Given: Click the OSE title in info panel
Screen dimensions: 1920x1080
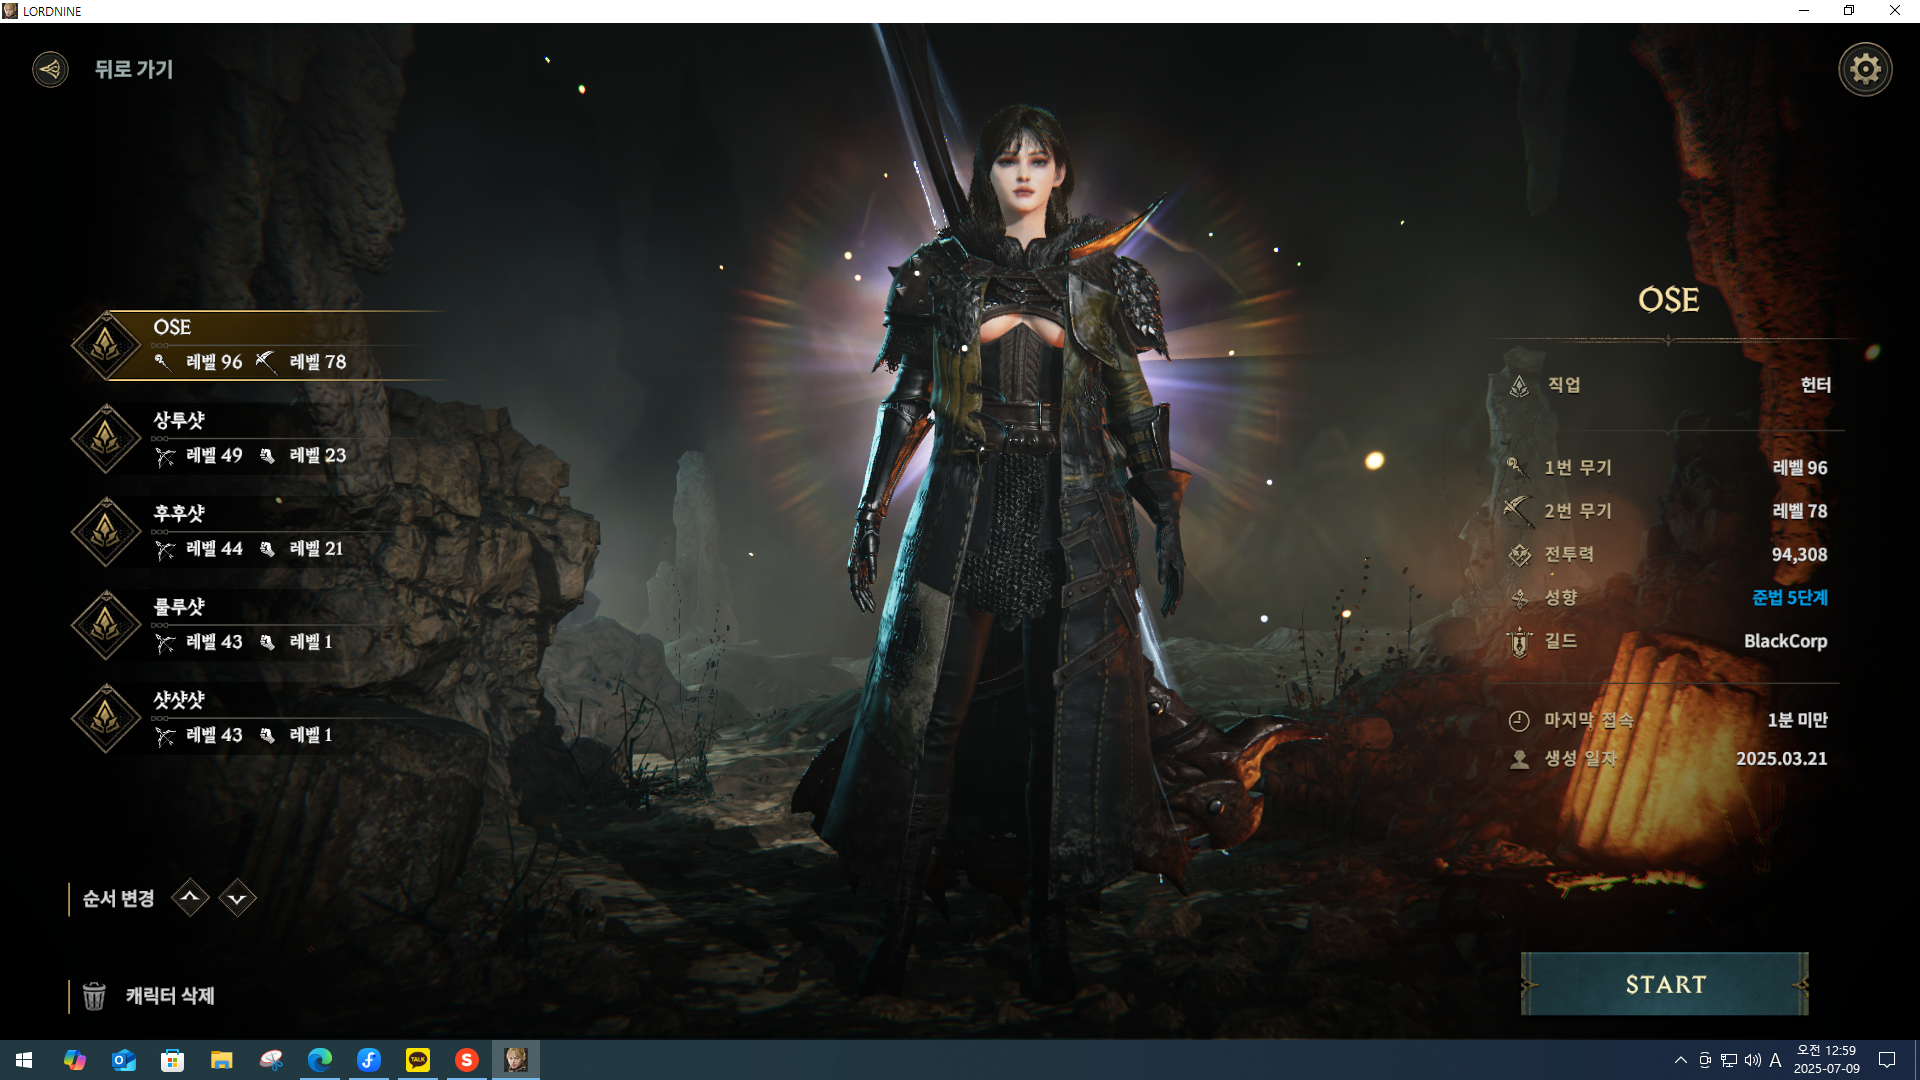Looking at the screenshot, I should click(1668, 300).
